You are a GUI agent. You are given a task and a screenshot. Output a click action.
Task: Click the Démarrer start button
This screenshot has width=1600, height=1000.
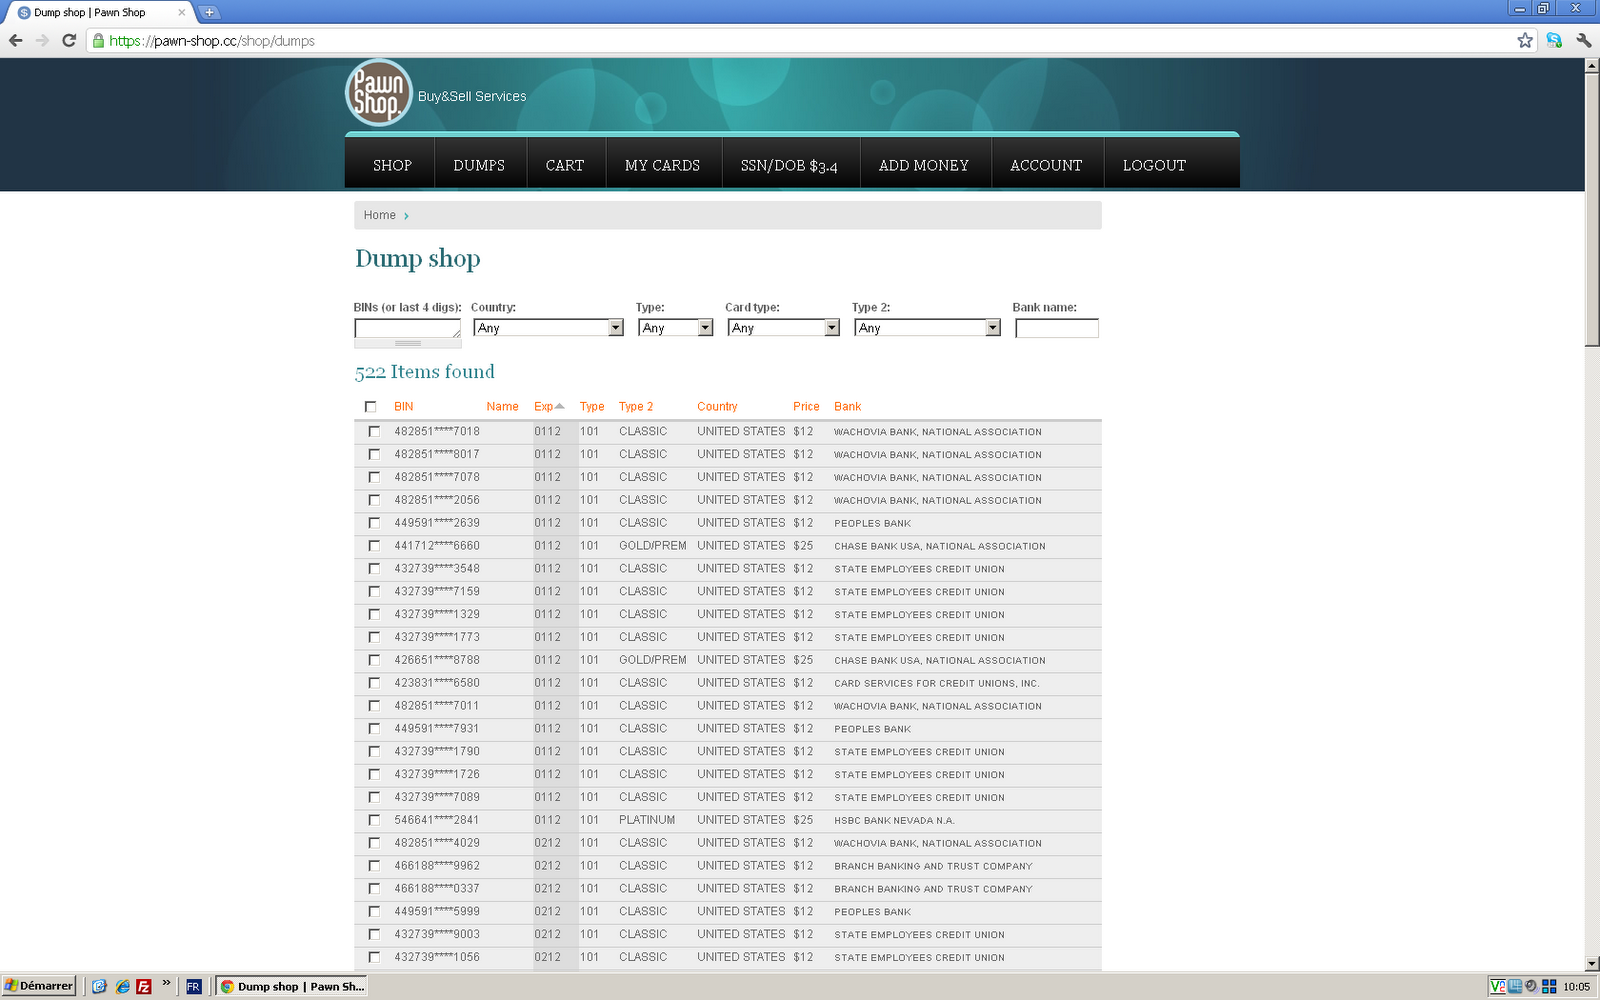coord(39,986)
